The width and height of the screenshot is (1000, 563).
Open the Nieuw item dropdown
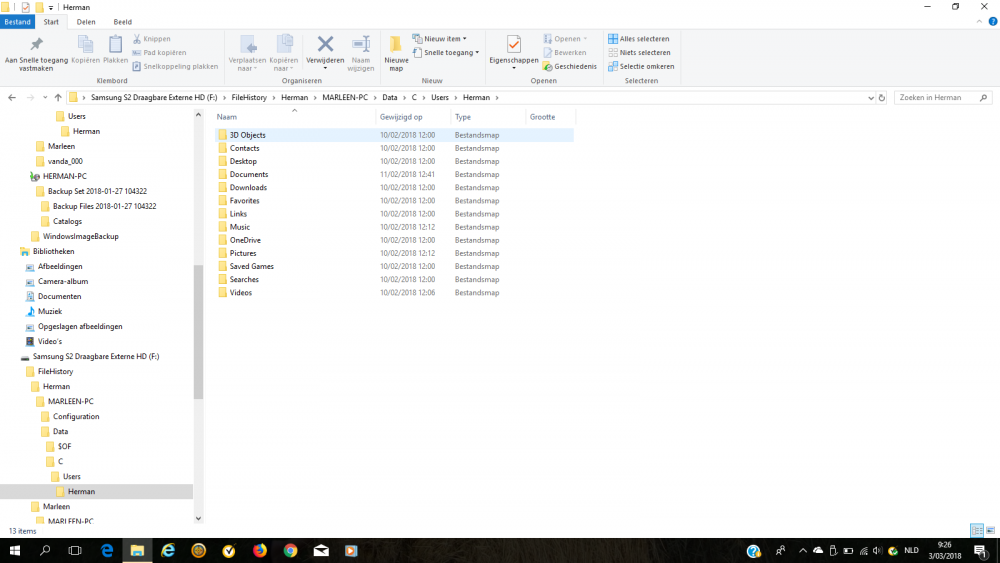pyautogui.click(x=440, y=39)
